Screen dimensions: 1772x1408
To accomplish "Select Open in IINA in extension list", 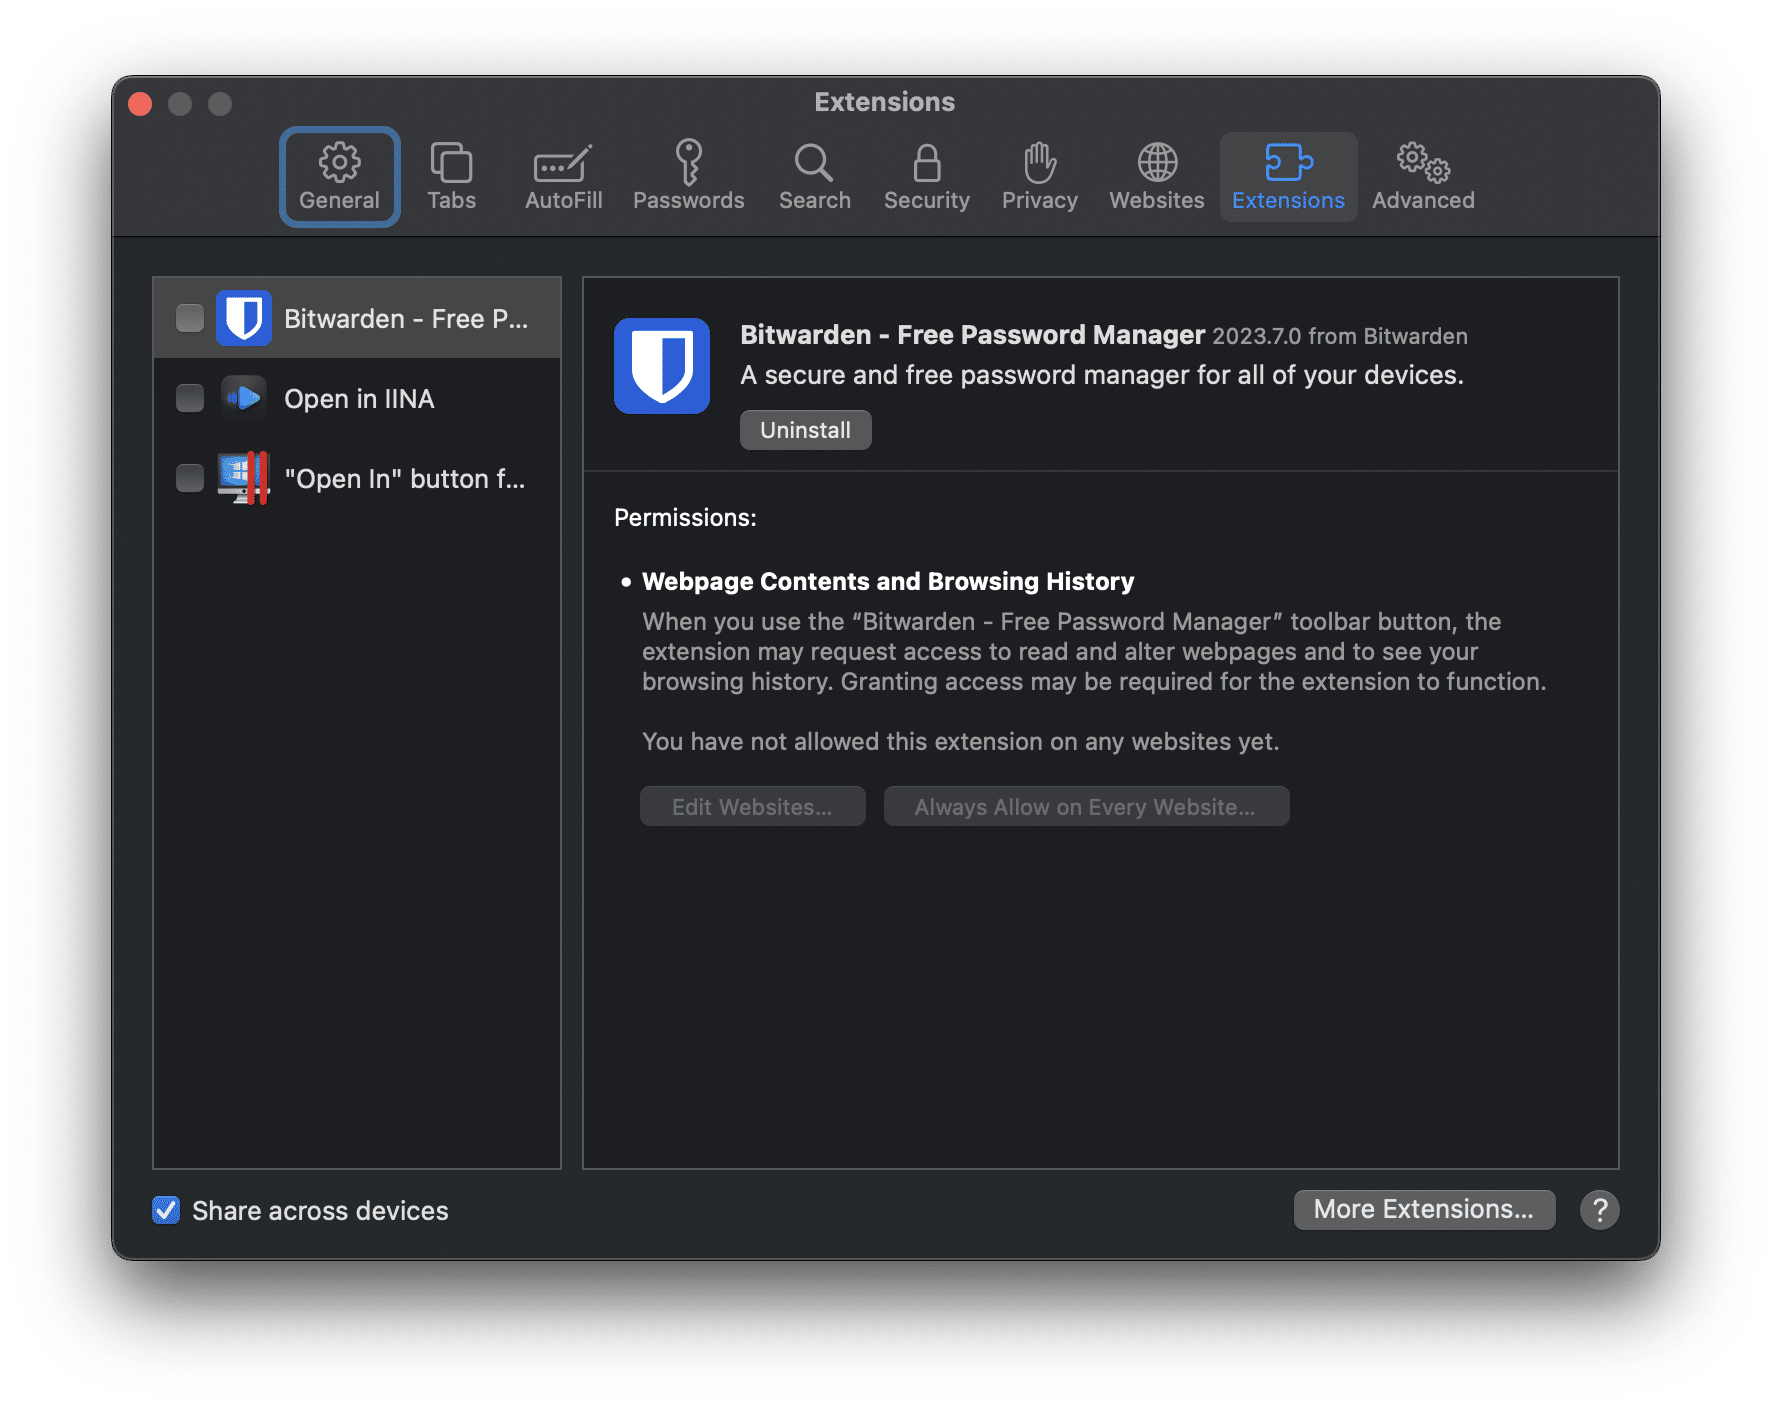I will pyautogui.click(x=360, y=398).
